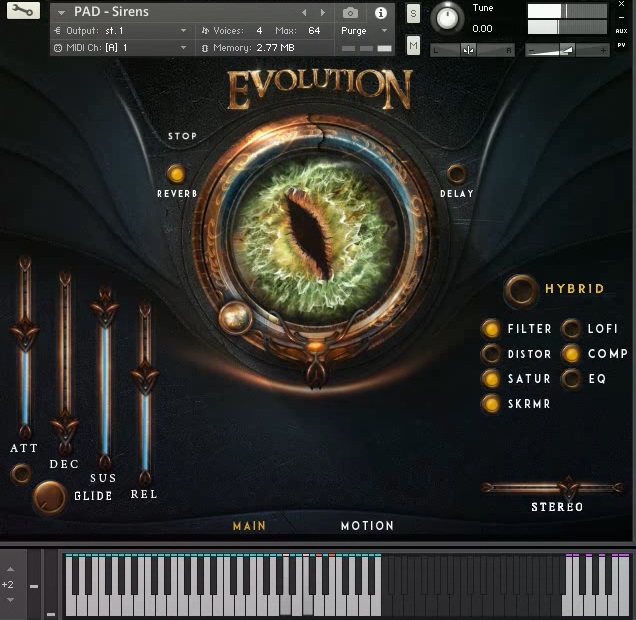
Task: Toggle the FILTER effect
Action: click(491, 329)
